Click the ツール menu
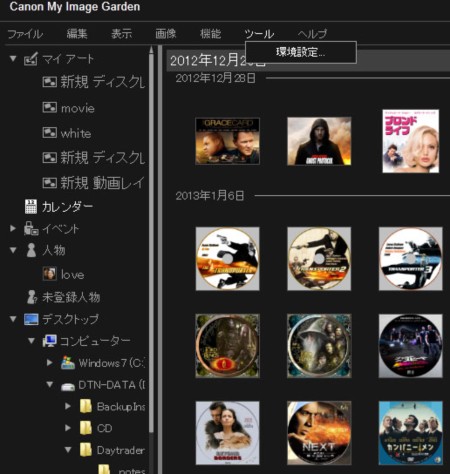Image resolution: width=450 pixels, height=474 pixels. tap(259, 34)
